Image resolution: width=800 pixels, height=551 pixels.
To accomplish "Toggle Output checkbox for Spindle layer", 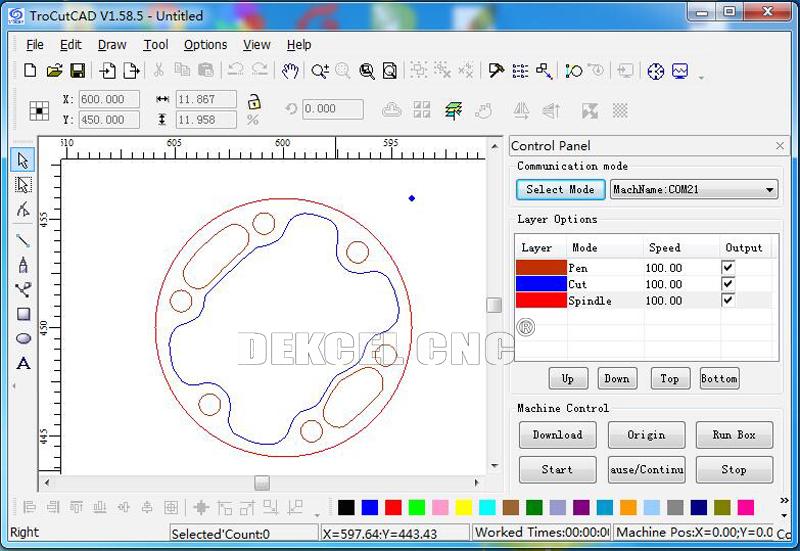I will click(x=728, y=300).
